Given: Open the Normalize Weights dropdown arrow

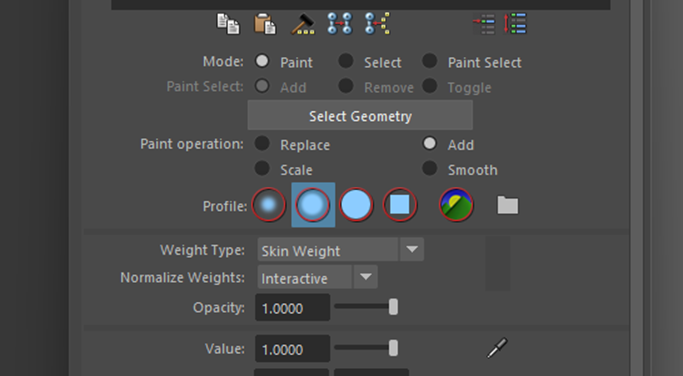Looking at the screenshot, I should [x=365, y=277].
